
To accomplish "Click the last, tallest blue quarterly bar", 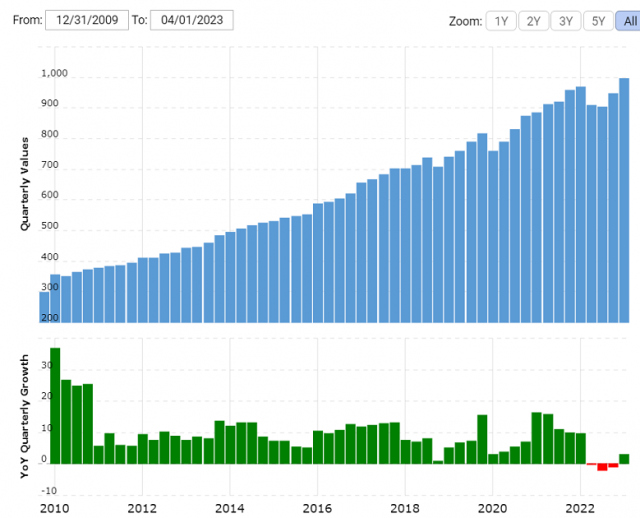I will (624, 200).
